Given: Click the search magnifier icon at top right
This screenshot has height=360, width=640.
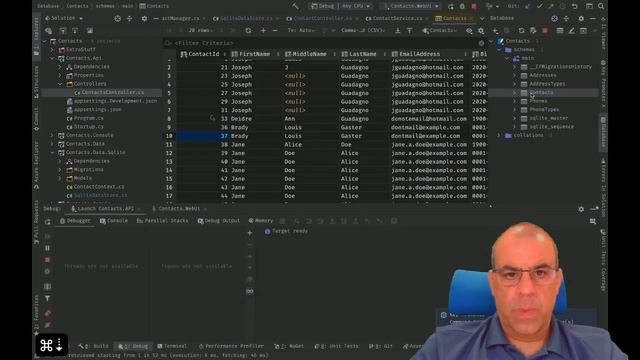Looking at the screenshot, I should [x=601, y=6].
